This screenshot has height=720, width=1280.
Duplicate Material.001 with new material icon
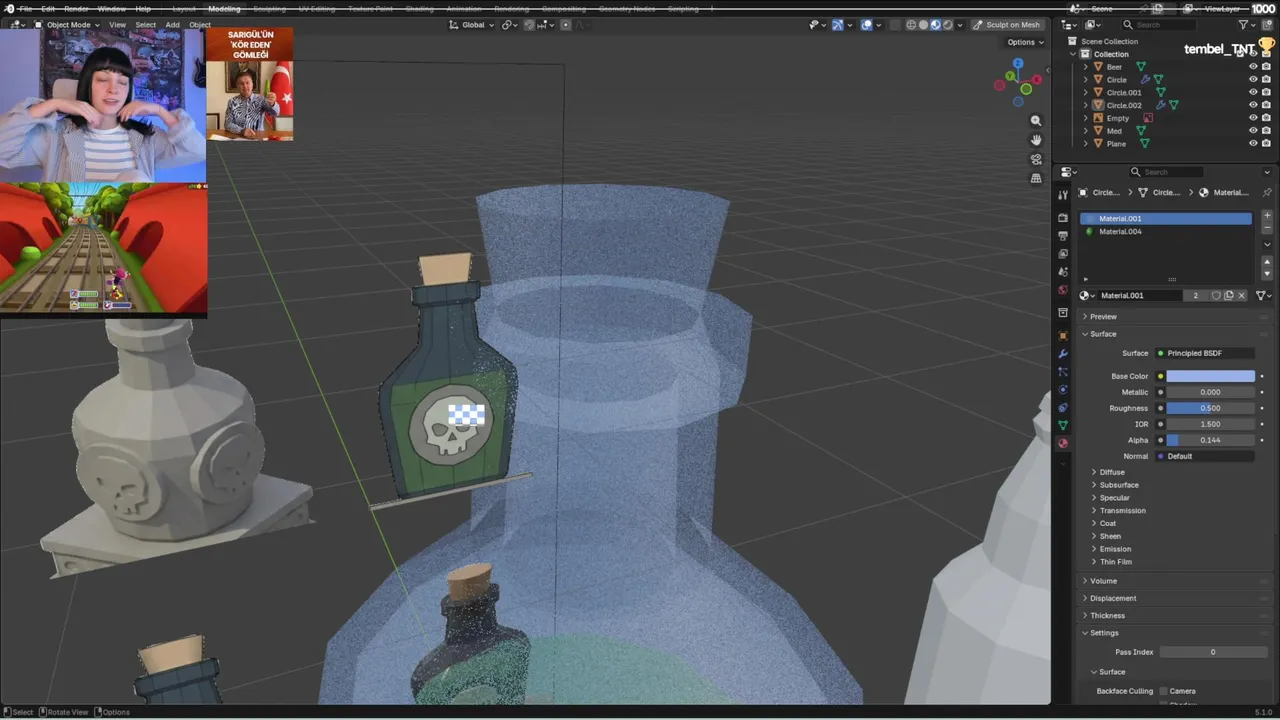click(1229, 295)
